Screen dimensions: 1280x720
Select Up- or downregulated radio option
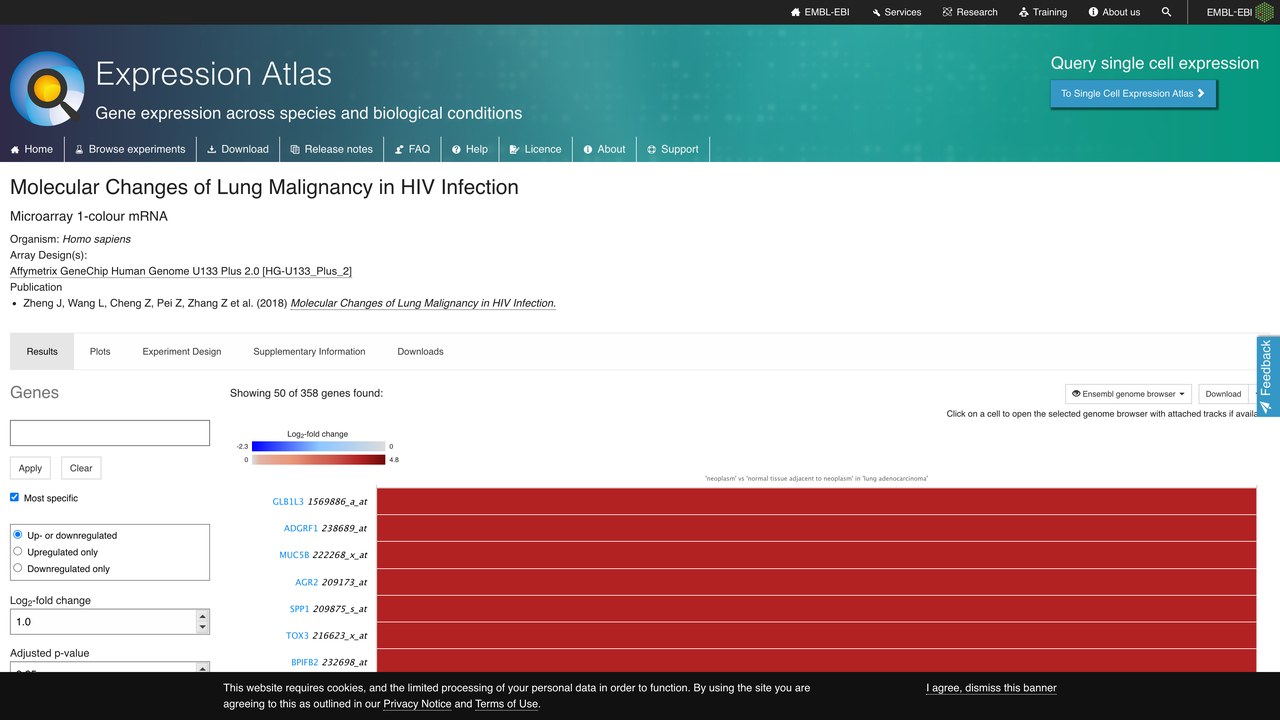18,535
